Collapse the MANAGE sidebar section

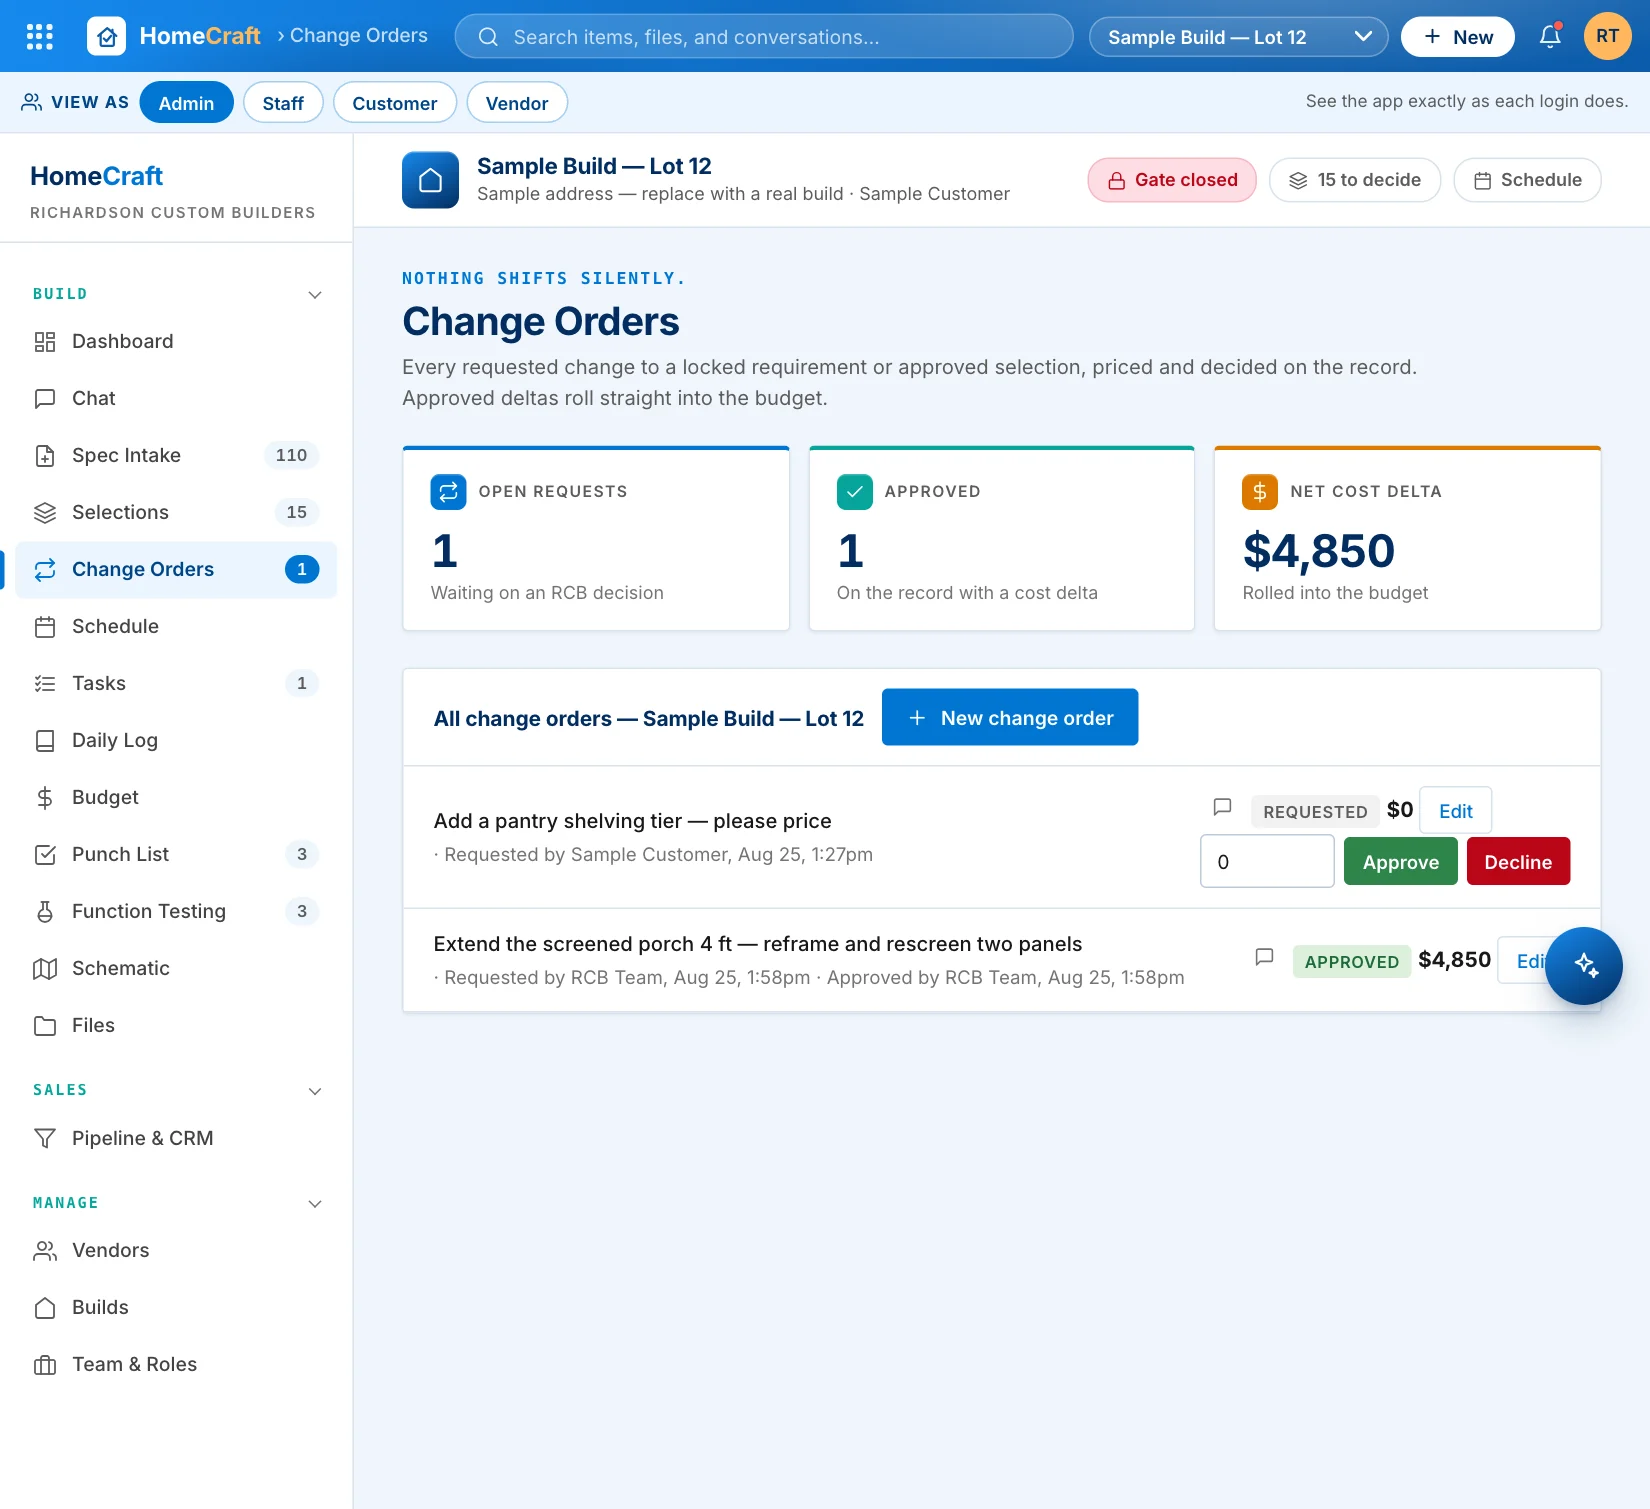pos(315,1204)
